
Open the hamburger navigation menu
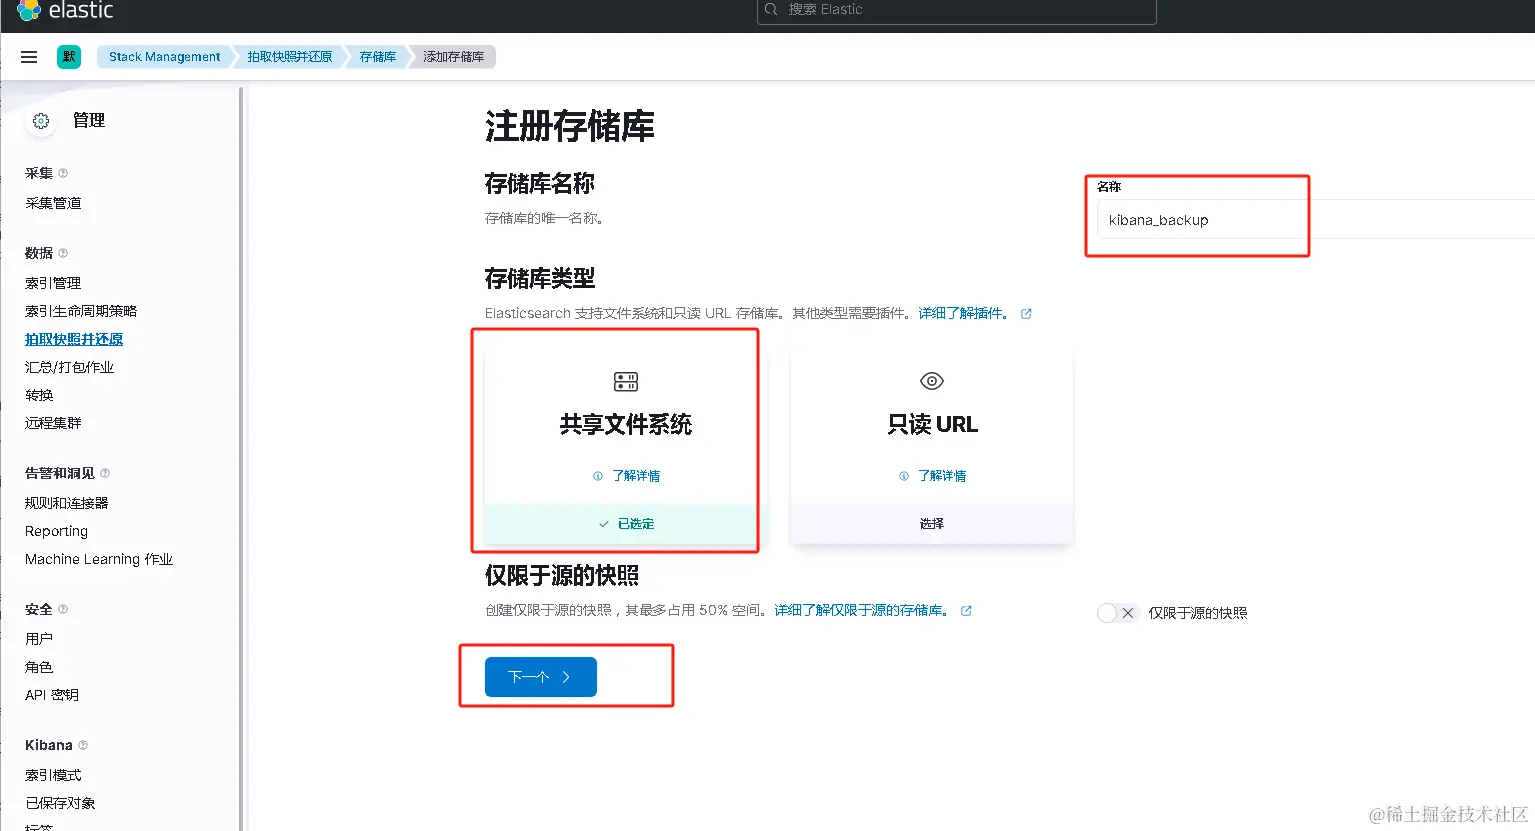pos(29,57)
